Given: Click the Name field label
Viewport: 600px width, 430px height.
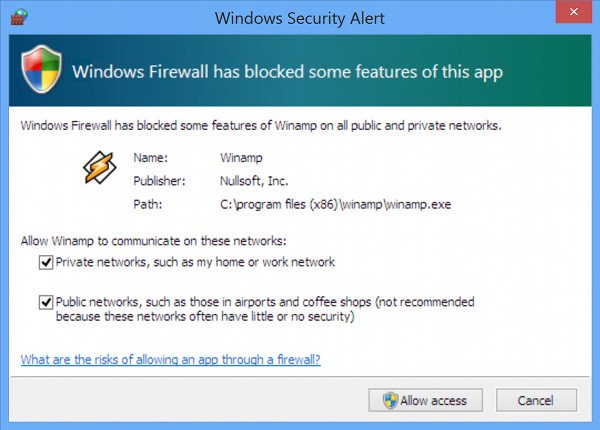Looking at the screenshot, I should tap(149, 158).
